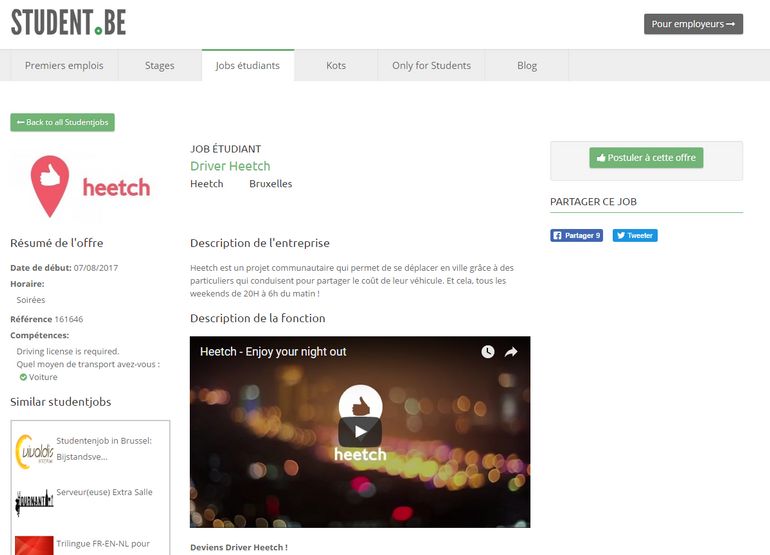The image size is (770, 555).
Task: Click the Heetch company name text
Action: tap(207, 184)
